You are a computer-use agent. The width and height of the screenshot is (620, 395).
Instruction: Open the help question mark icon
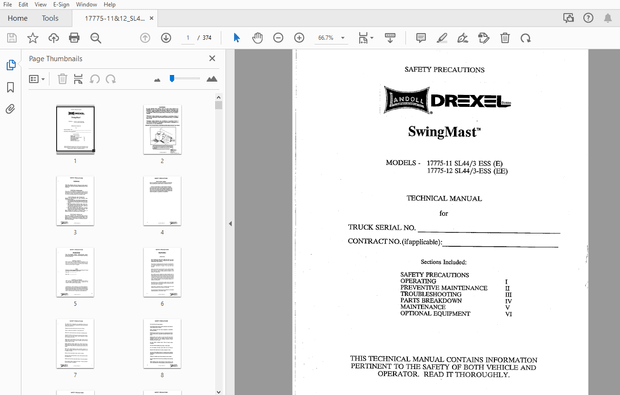coord(588,18)
